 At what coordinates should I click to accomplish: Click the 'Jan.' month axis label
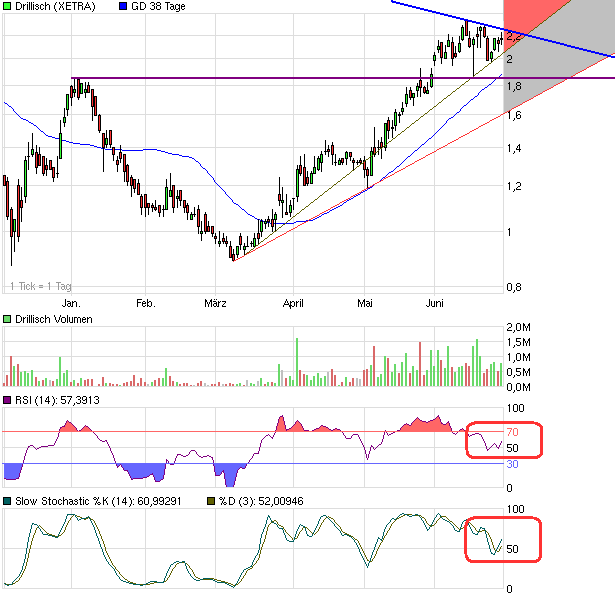71,303
